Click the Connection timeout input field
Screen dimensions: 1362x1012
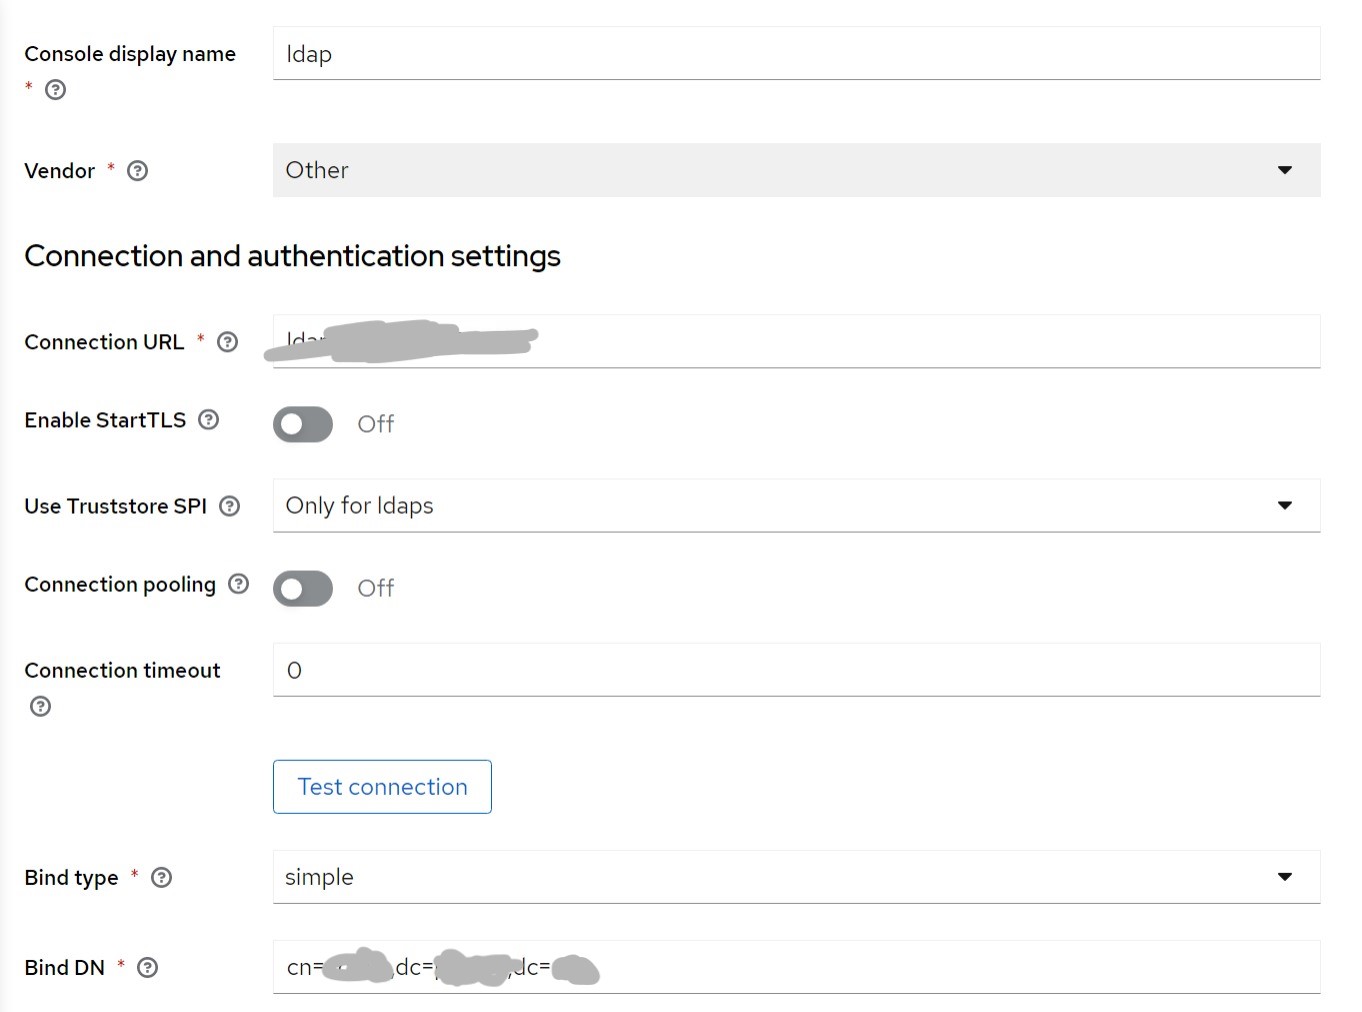[795, 670]
